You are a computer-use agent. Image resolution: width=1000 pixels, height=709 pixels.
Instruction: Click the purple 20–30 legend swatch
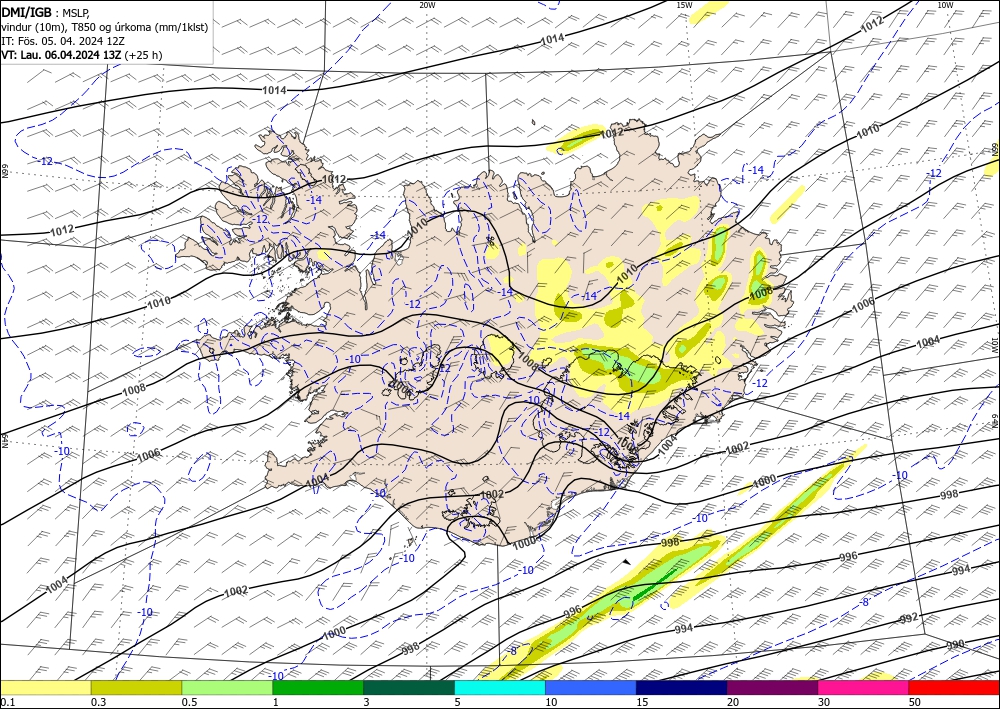(x=772, y=688)
